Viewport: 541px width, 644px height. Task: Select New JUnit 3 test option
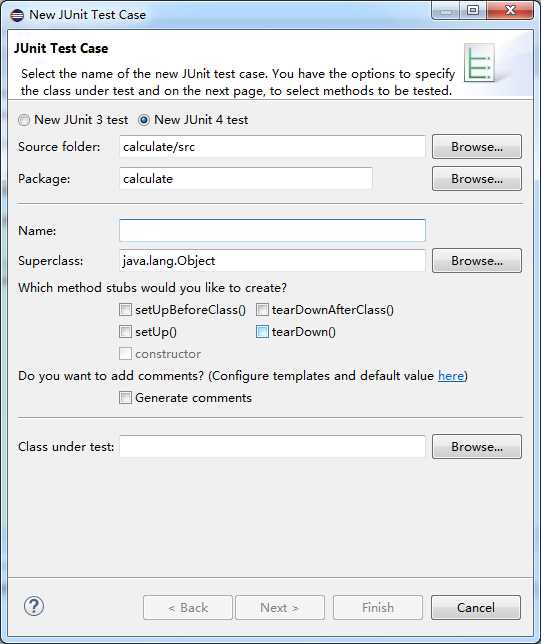(x=24, y=120)
